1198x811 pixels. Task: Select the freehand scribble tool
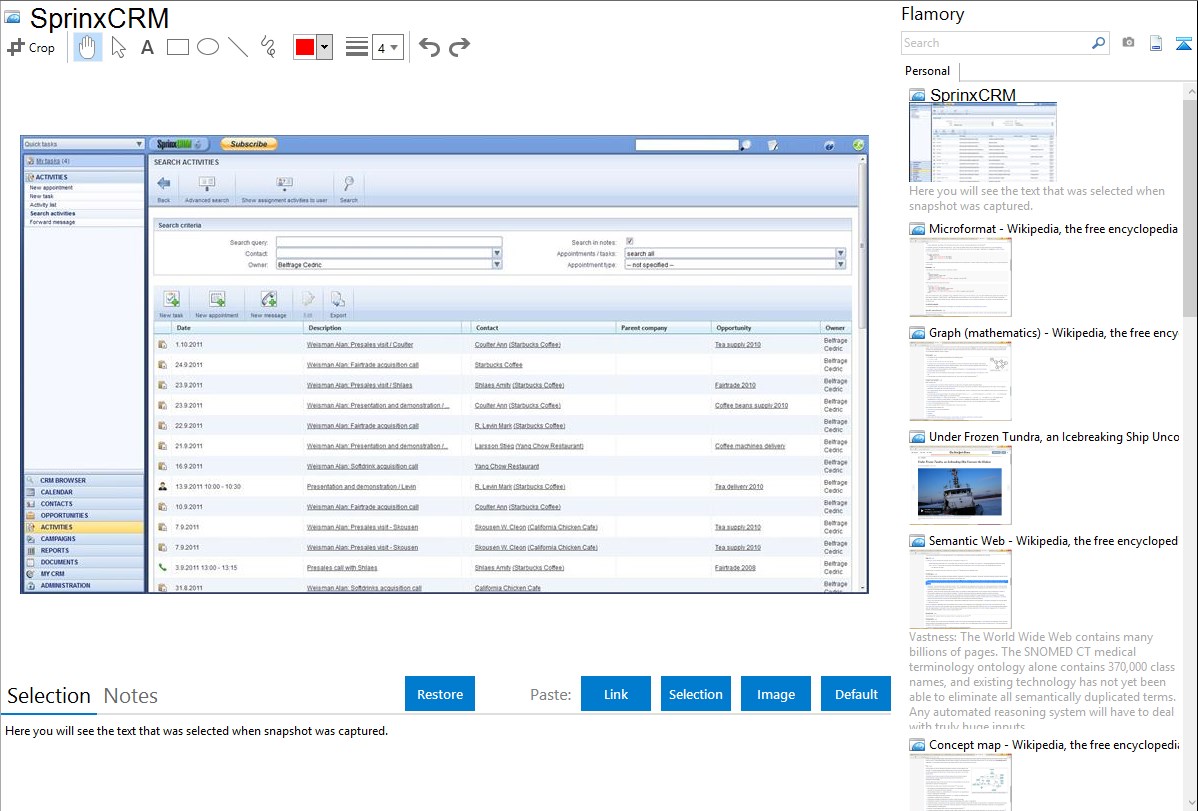[x=267, y=47]
